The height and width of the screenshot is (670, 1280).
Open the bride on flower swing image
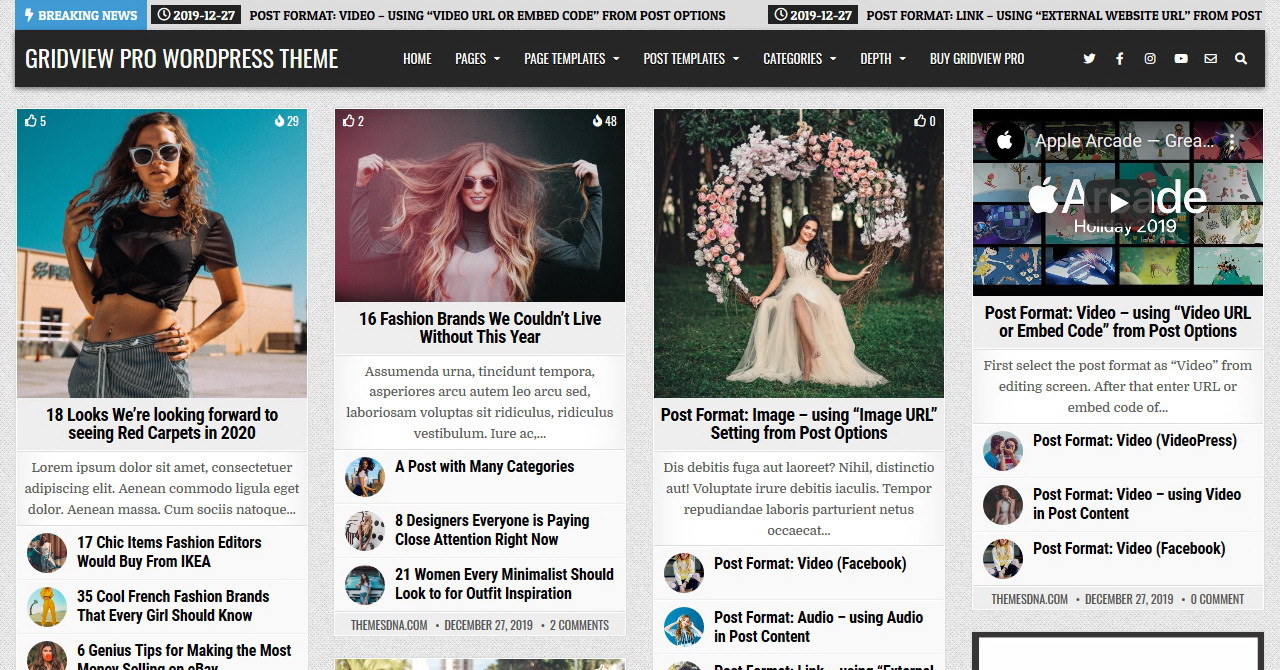click(799, 254)
